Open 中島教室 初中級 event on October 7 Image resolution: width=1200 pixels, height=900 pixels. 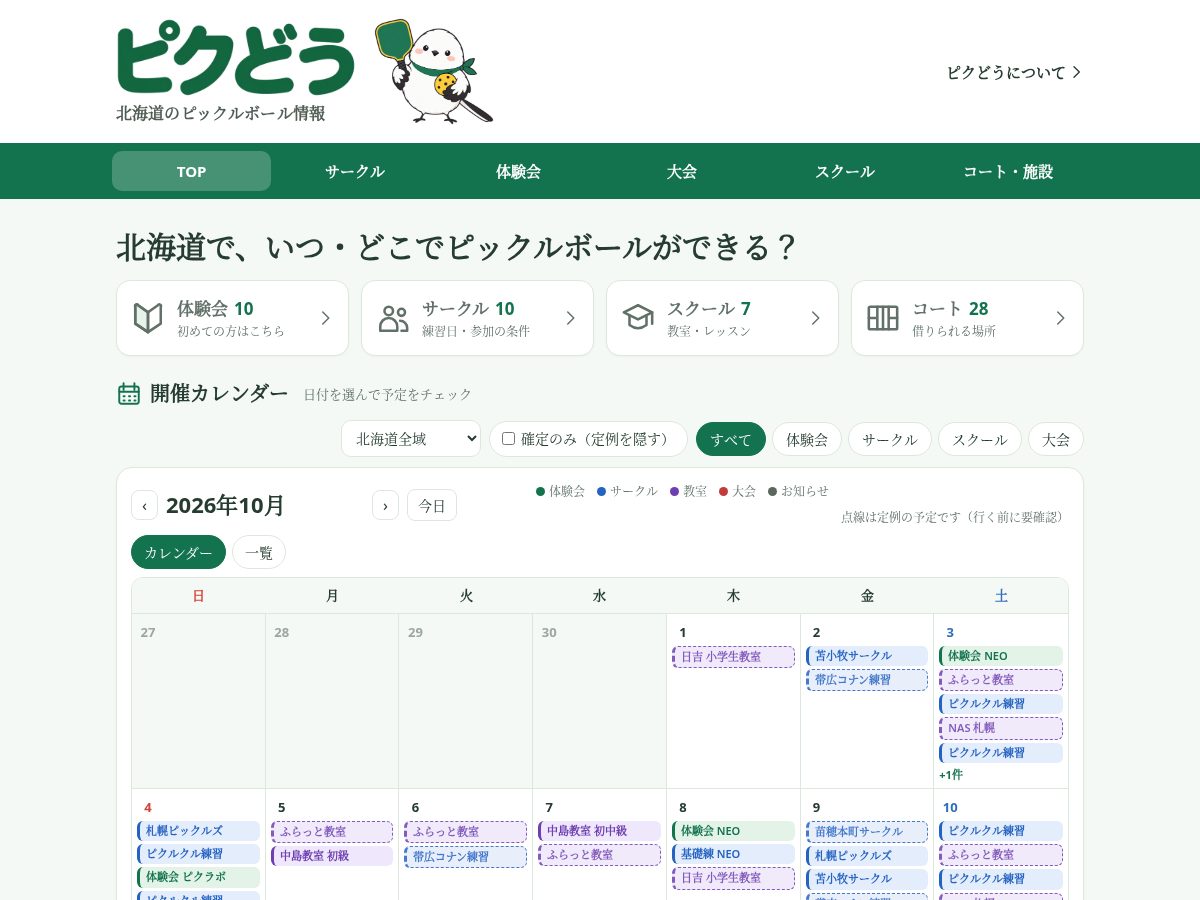(x=600, y=831)
